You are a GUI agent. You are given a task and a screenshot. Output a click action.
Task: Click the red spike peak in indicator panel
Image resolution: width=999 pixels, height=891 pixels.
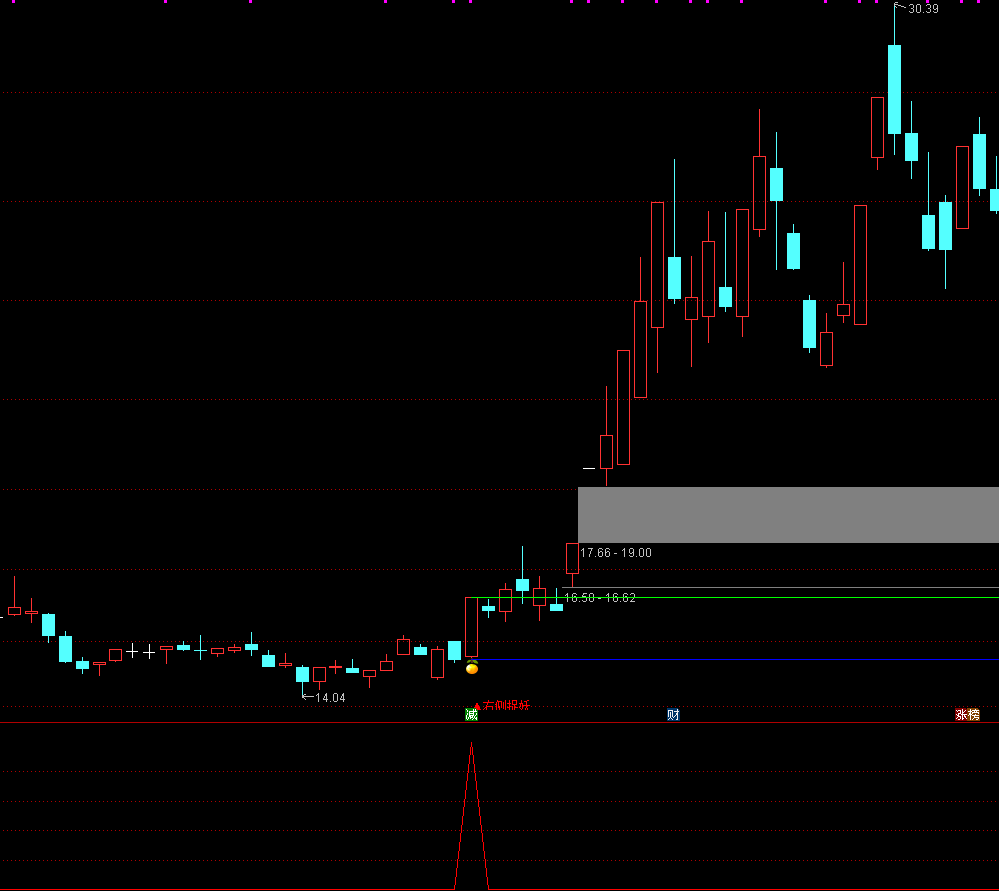tap(472, 745)
